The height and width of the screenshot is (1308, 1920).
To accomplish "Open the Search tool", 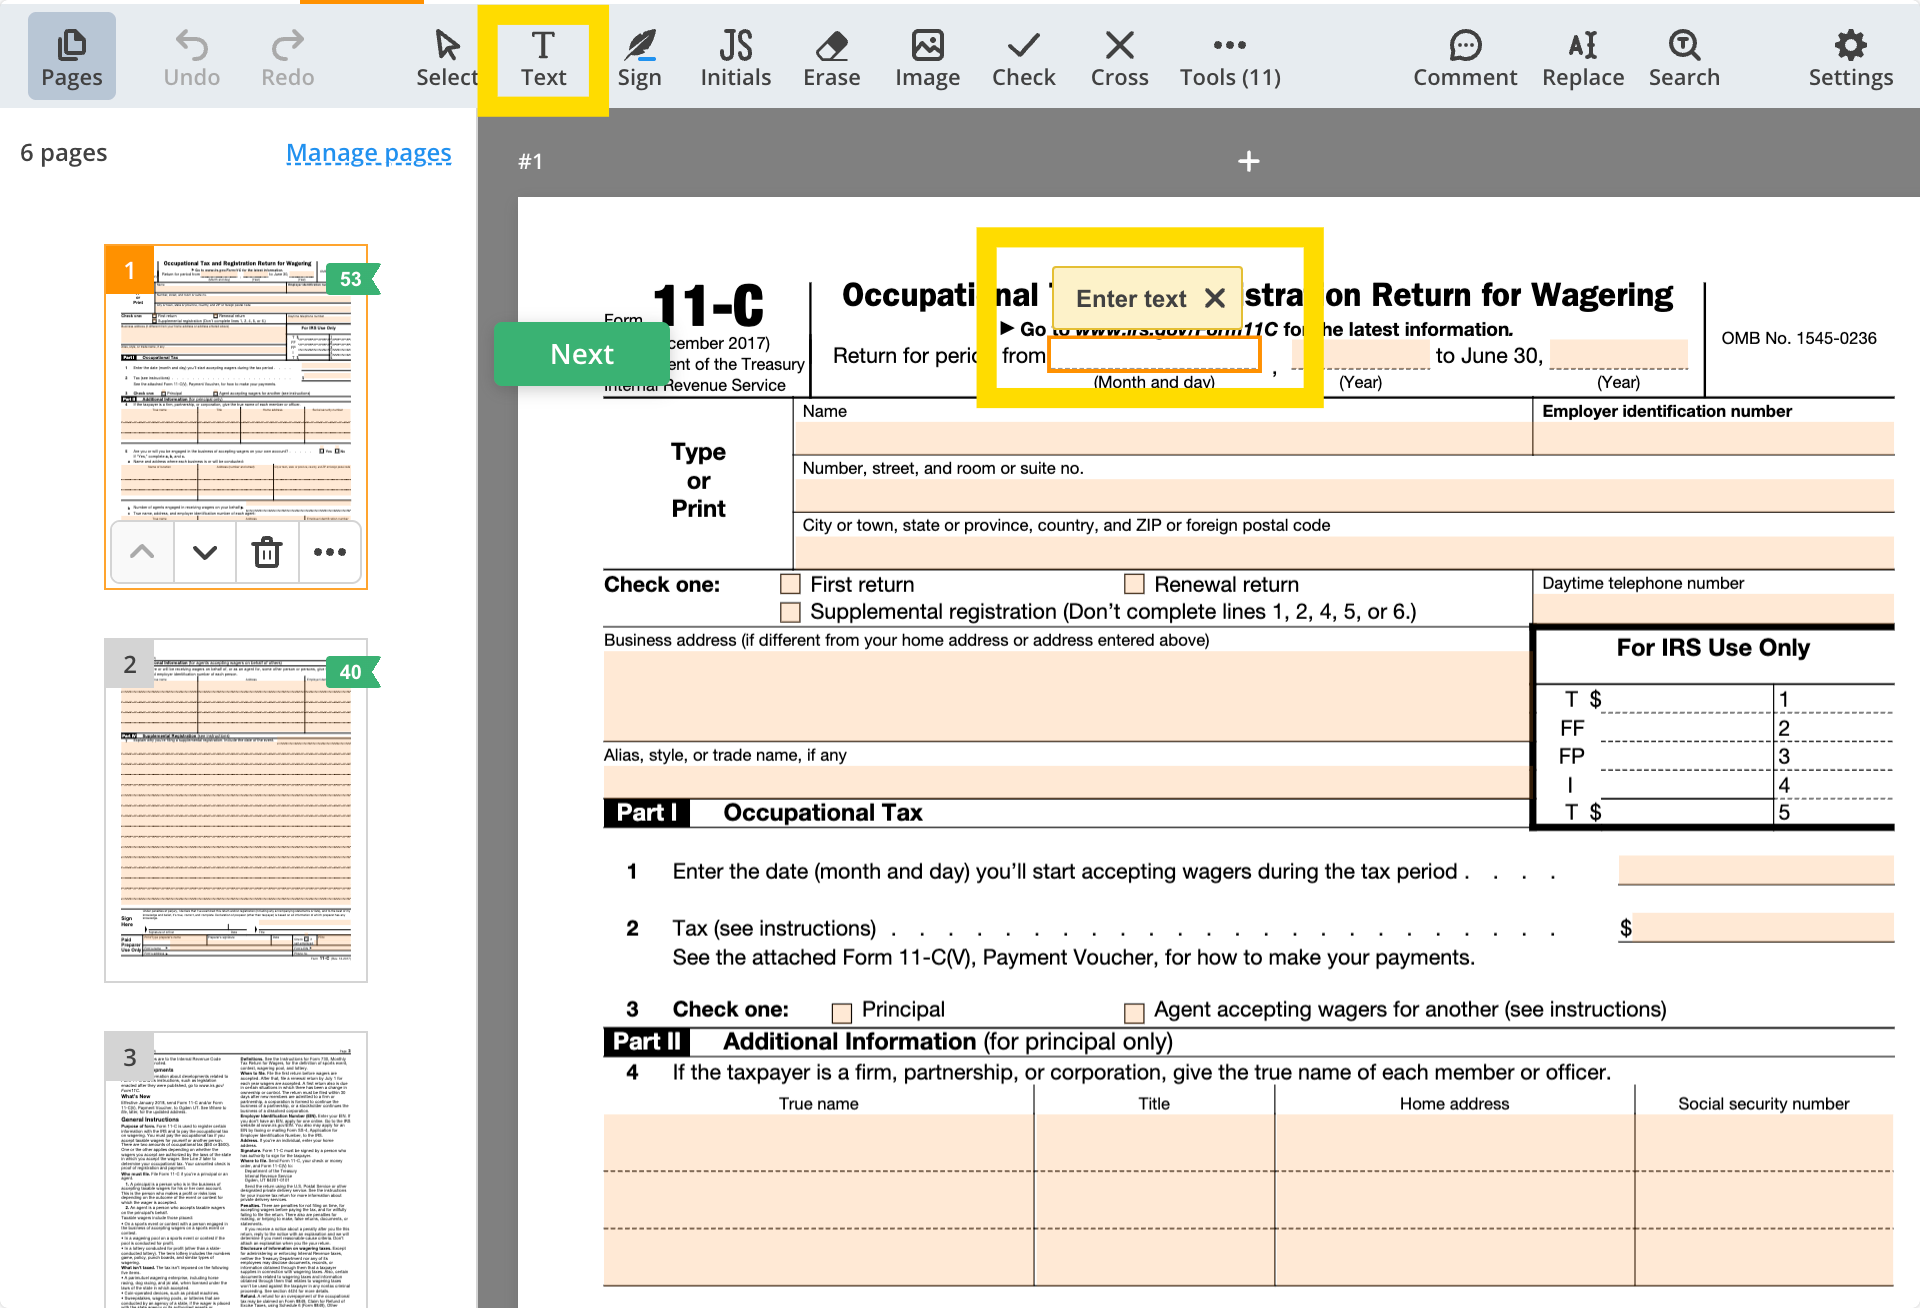I will point(1684,56).
